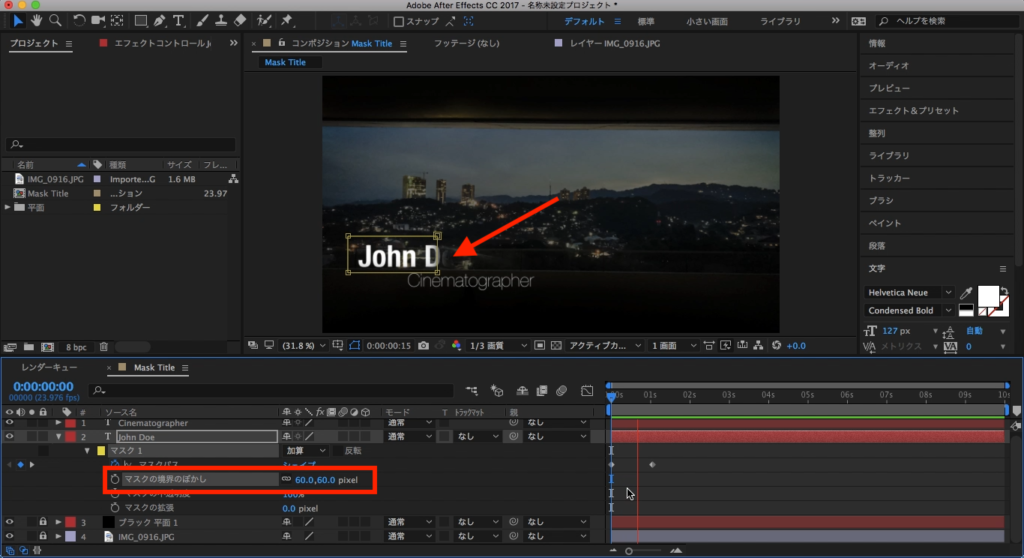Image resolution: width=1024 pixels, height=558 pixels.
Task: Open the 加算 mask mode dropdown
Action: [x=307, y=451]
